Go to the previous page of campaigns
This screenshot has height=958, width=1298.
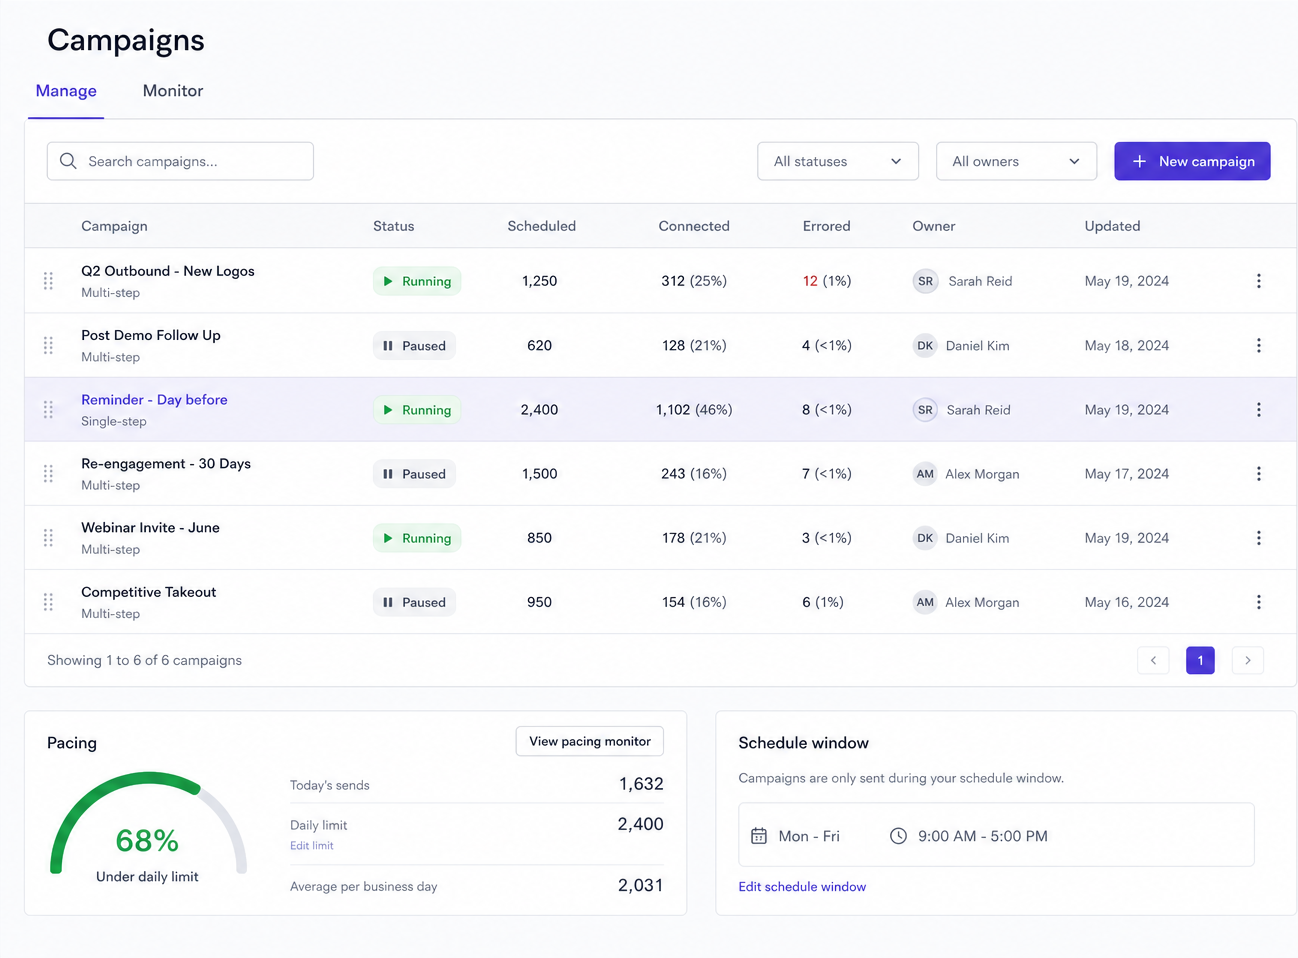click(x=1153, y=660)
